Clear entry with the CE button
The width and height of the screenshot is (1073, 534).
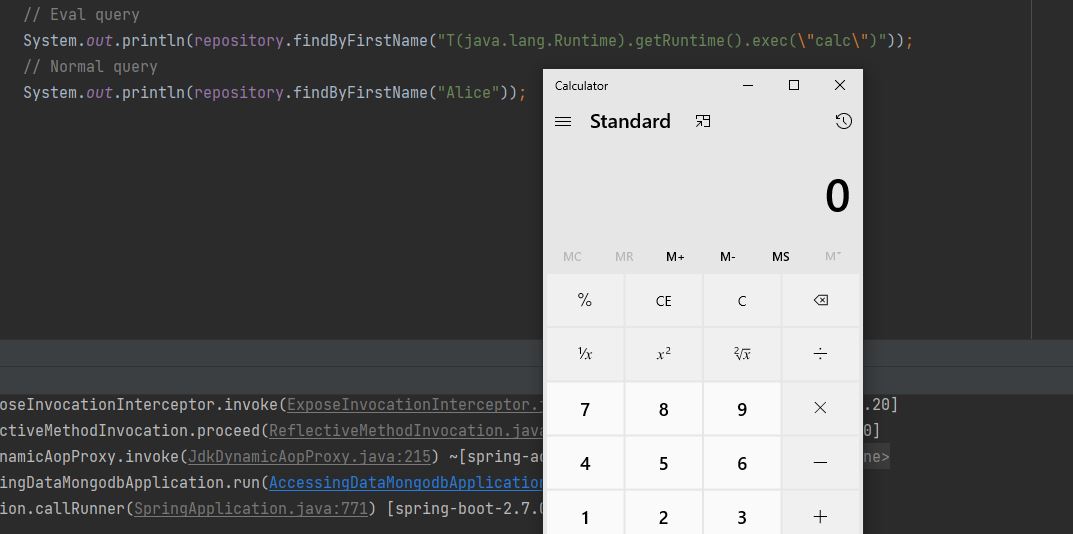(663, 301)
